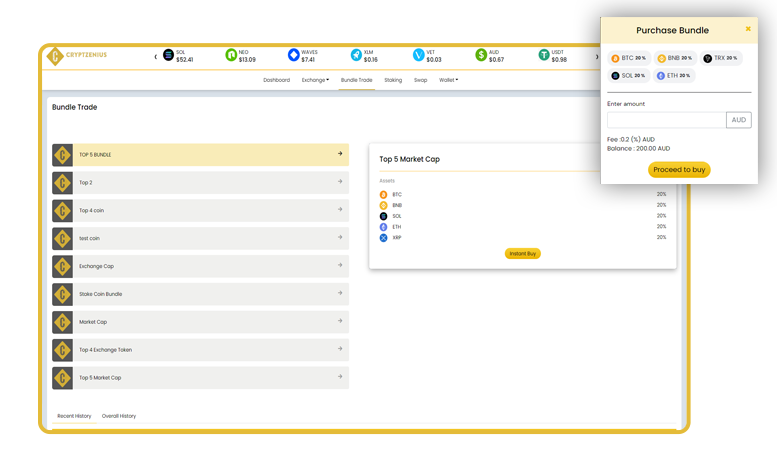The height and width of the screenshot is (465, 777).
Task: Click the NEO ticker coin icon
Action: 231,55
